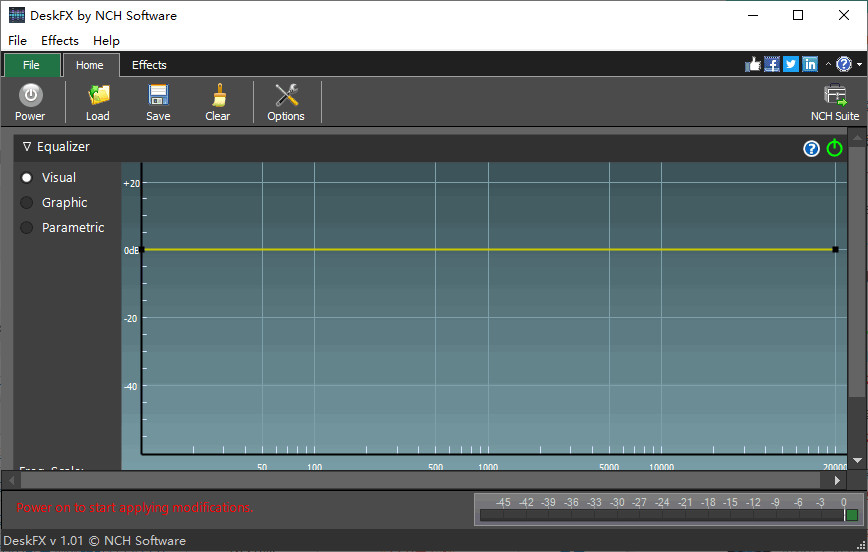Click the thumbs-up like icon
This screenshot has height=552, width=868.
pyautogui.click(x=753, y=64)
